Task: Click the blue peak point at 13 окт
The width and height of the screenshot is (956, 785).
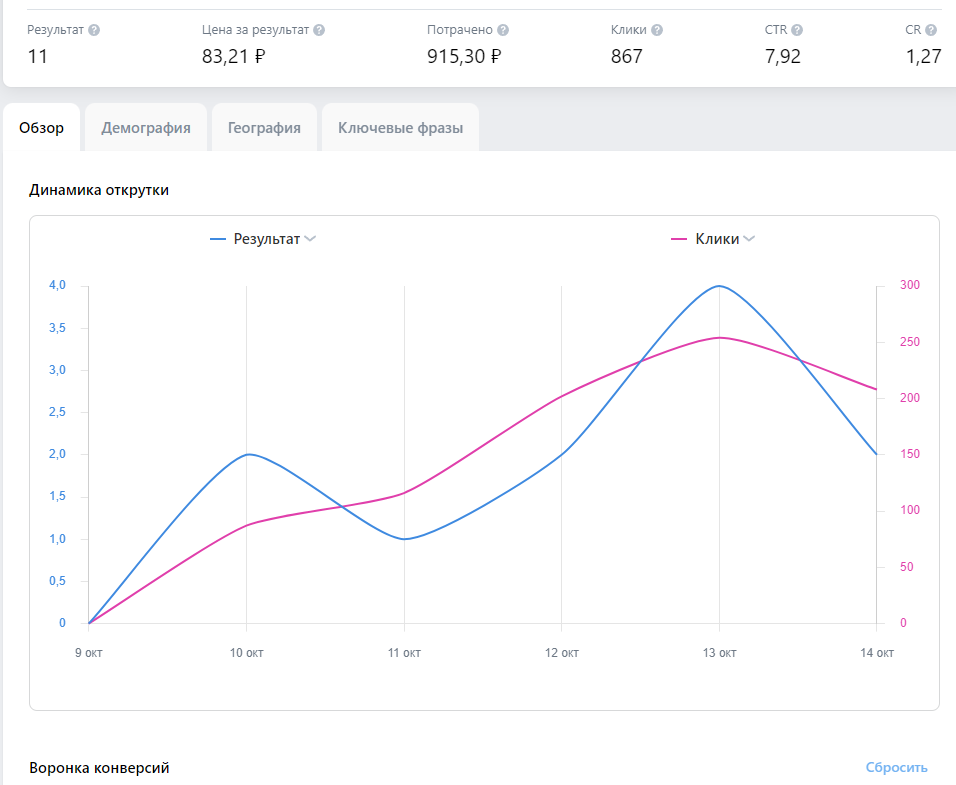Action: click(x=719, y=286)
